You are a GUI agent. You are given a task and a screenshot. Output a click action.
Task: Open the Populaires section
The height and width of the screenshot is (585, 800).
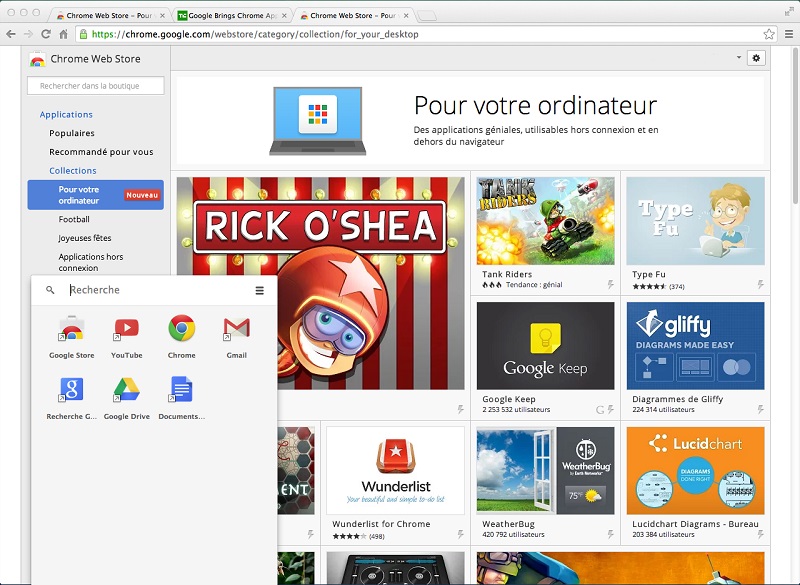[x=72, y=133]
